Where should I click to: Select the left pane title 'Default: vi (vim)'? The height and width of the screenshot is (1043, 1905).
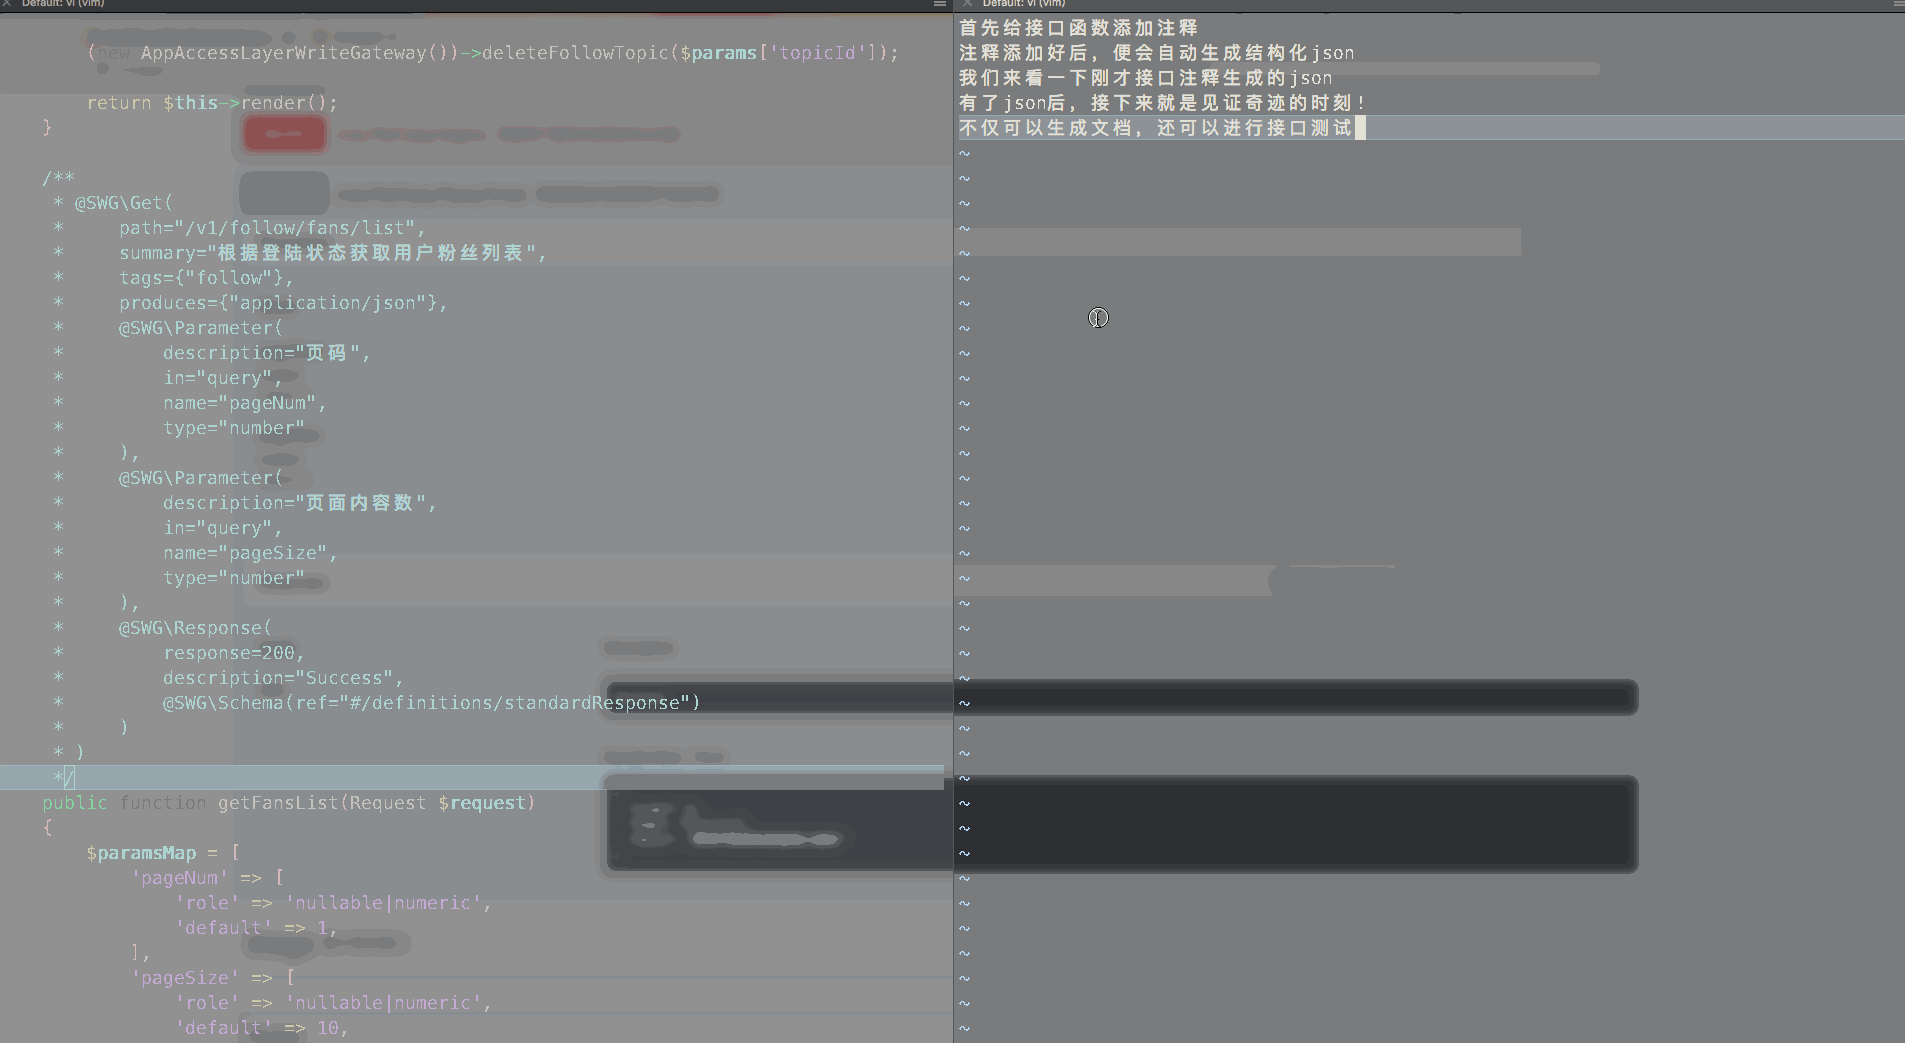pyautogui.click(x=63, y=4)
